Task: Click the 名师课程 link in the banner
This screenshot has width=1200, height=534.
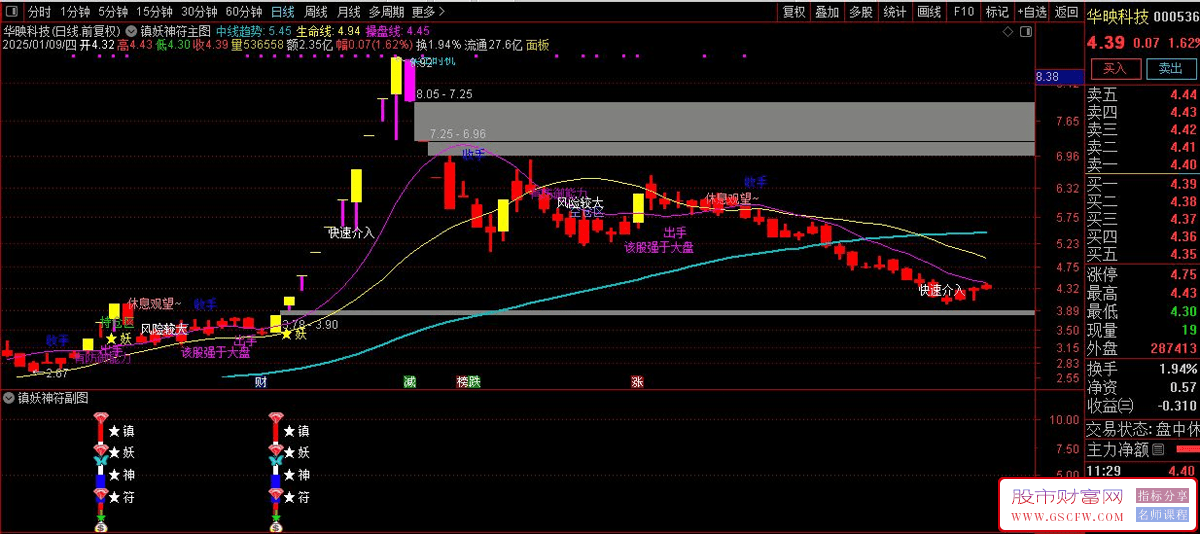Action: (1162, 514)
